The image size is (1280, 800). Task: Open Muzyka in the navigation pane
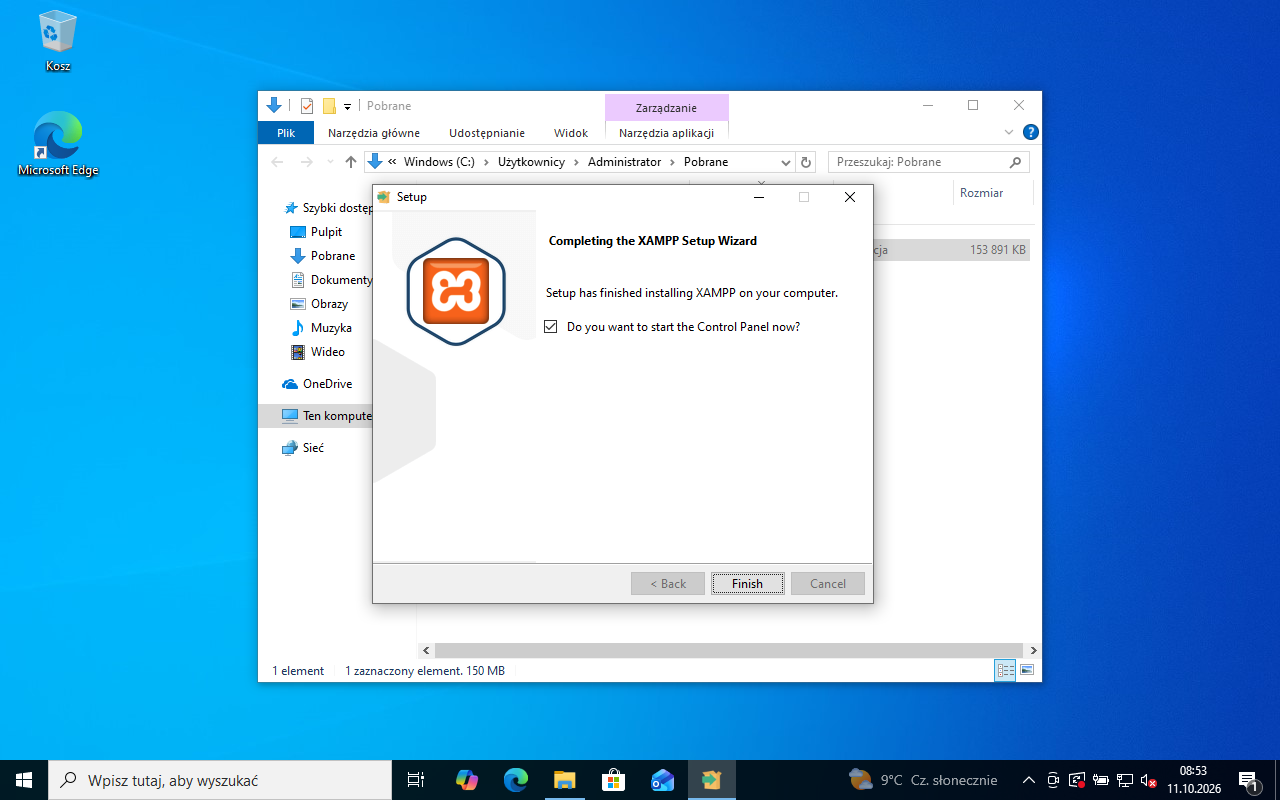[331, 328]
